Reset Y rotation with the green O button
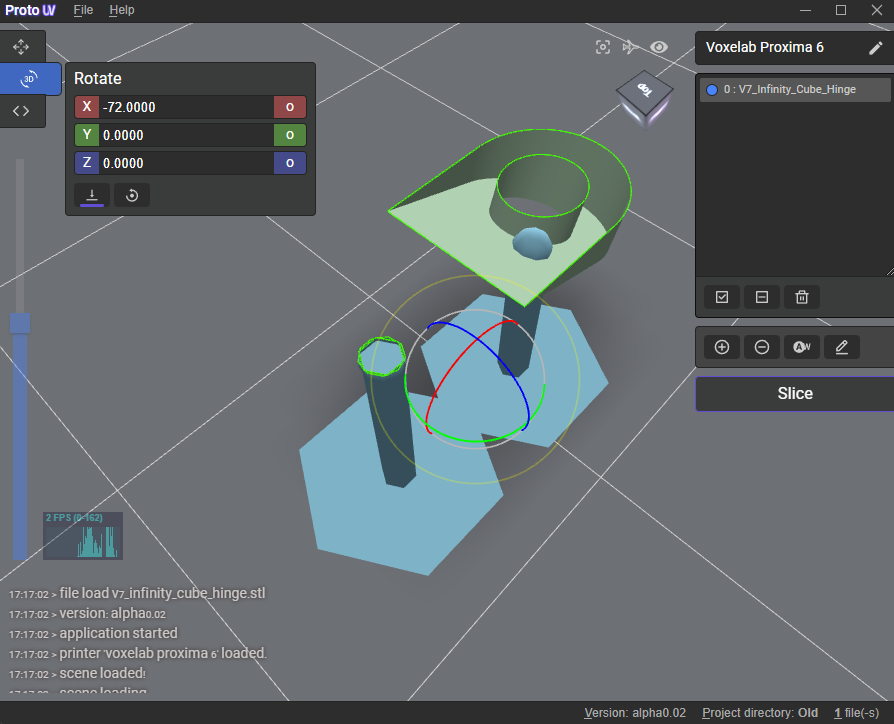894x724 pixels. [290, 135]
